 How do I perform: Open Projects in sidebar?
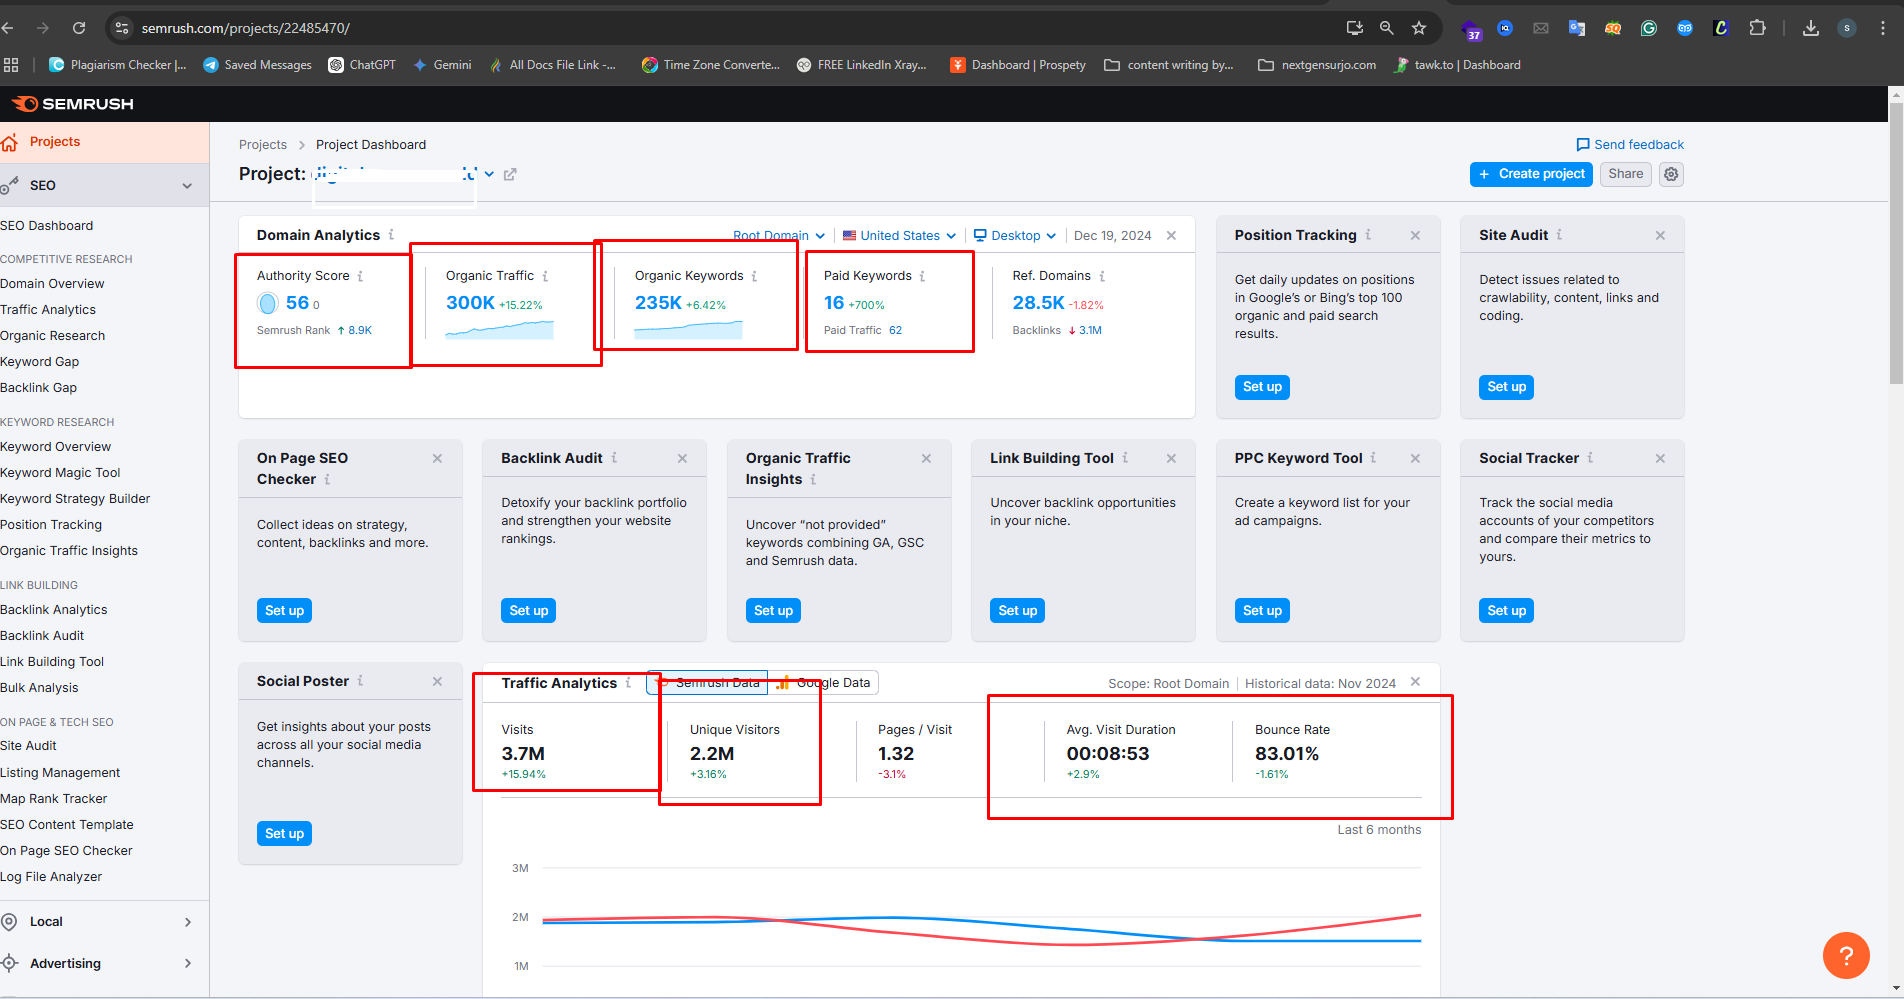pyautogui.click(x=105, y=142)
